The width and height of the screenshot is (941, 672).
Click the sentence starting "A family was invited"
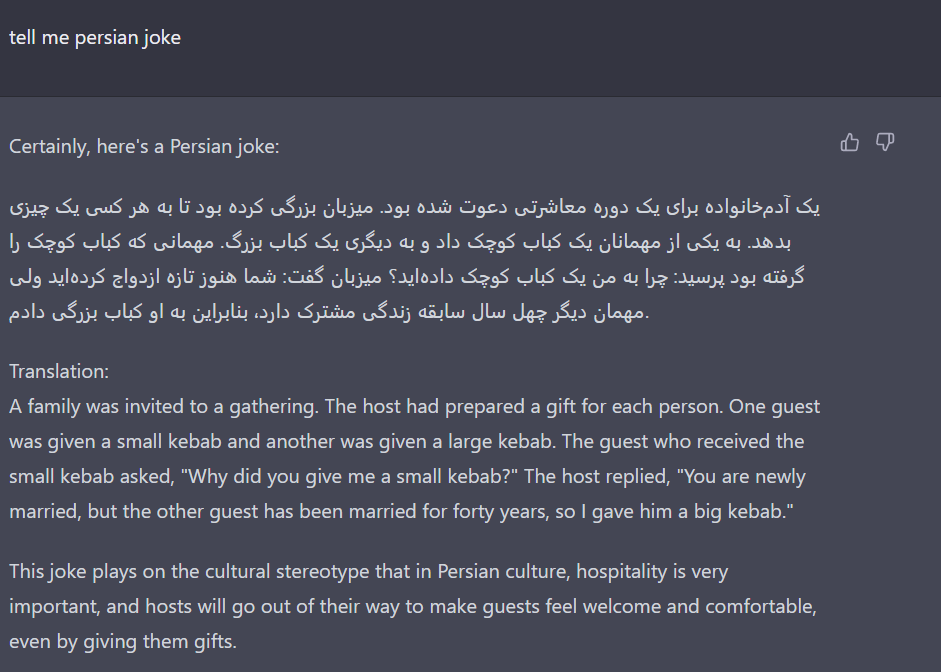point(164,407)
